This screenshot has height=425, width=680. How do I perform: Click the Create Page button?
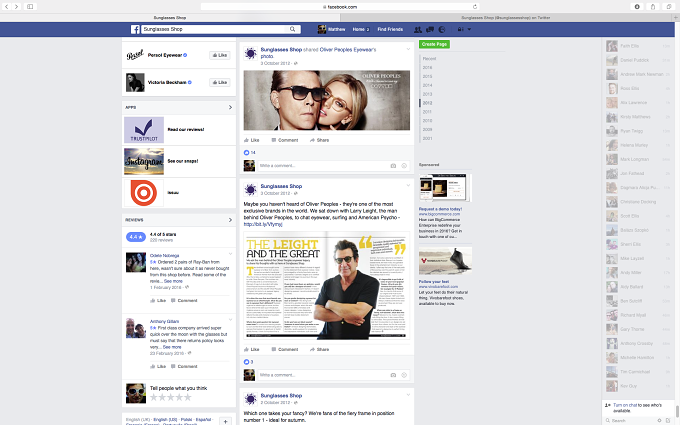(x=434, y=44)
